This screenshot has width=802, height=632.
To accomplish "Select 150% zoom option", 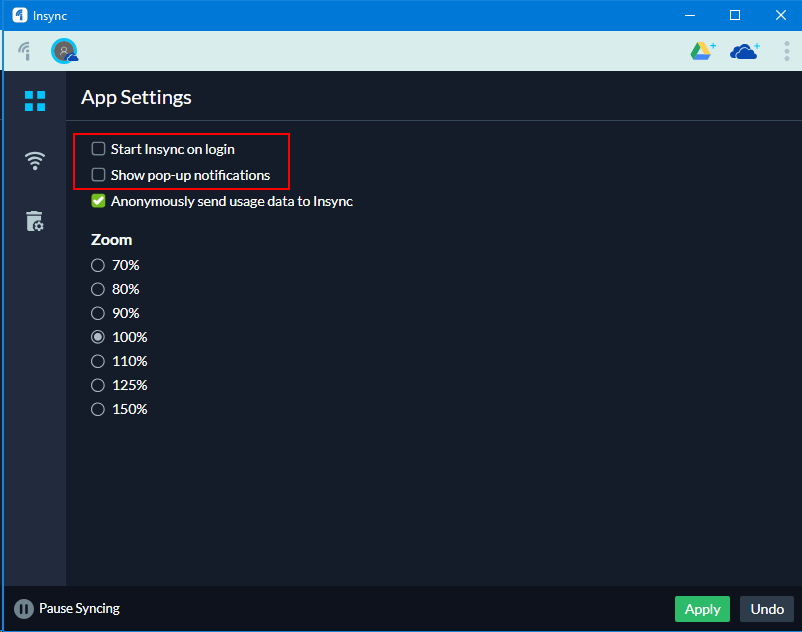I will click(x=98, y=409).
